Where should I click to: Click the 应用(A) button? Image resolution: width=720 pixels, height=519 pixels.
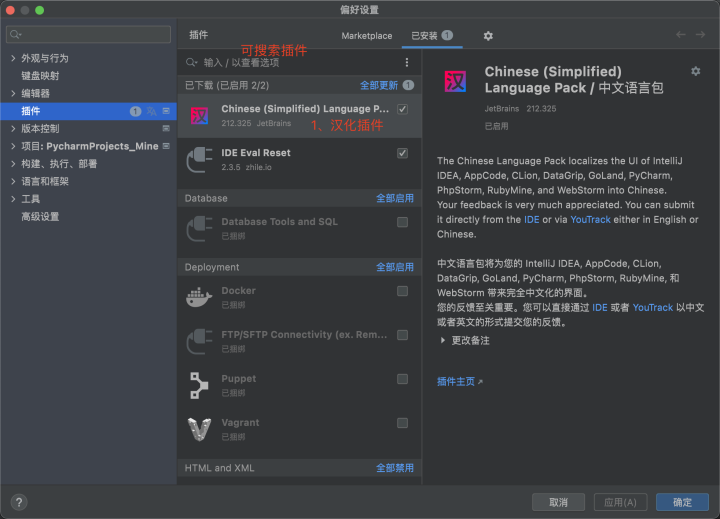620,502
